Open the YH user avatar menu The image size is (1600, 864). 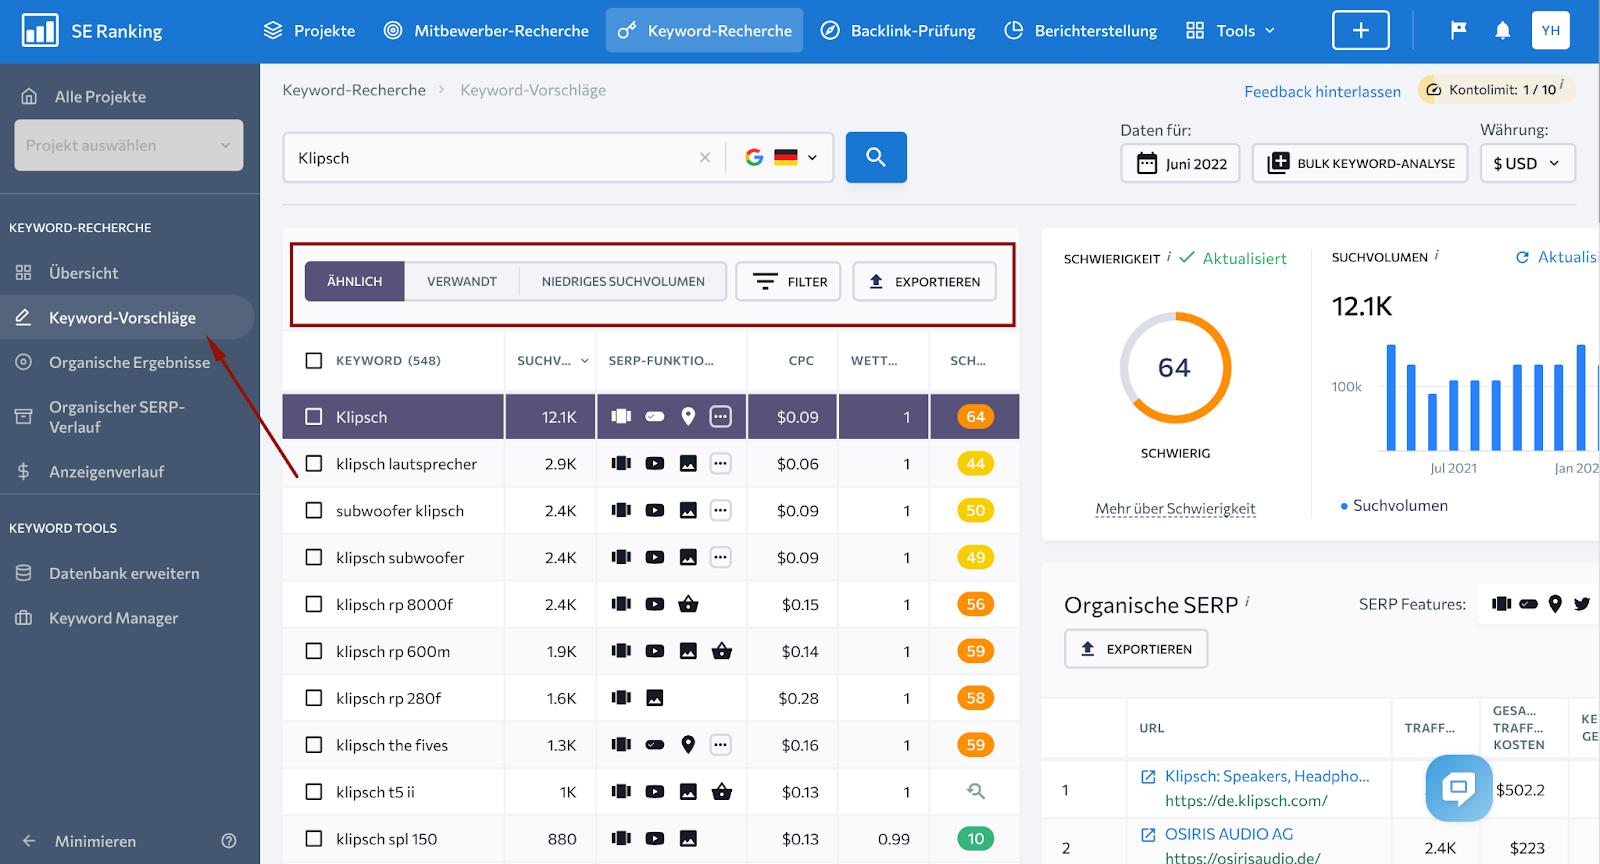(x=1551, y=30)
